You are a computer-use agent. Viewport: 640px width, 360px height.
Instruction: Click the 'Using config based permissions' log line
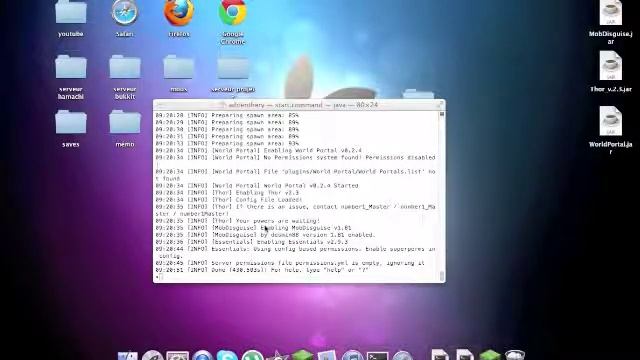pyautogui.click(x=296, y=253)
